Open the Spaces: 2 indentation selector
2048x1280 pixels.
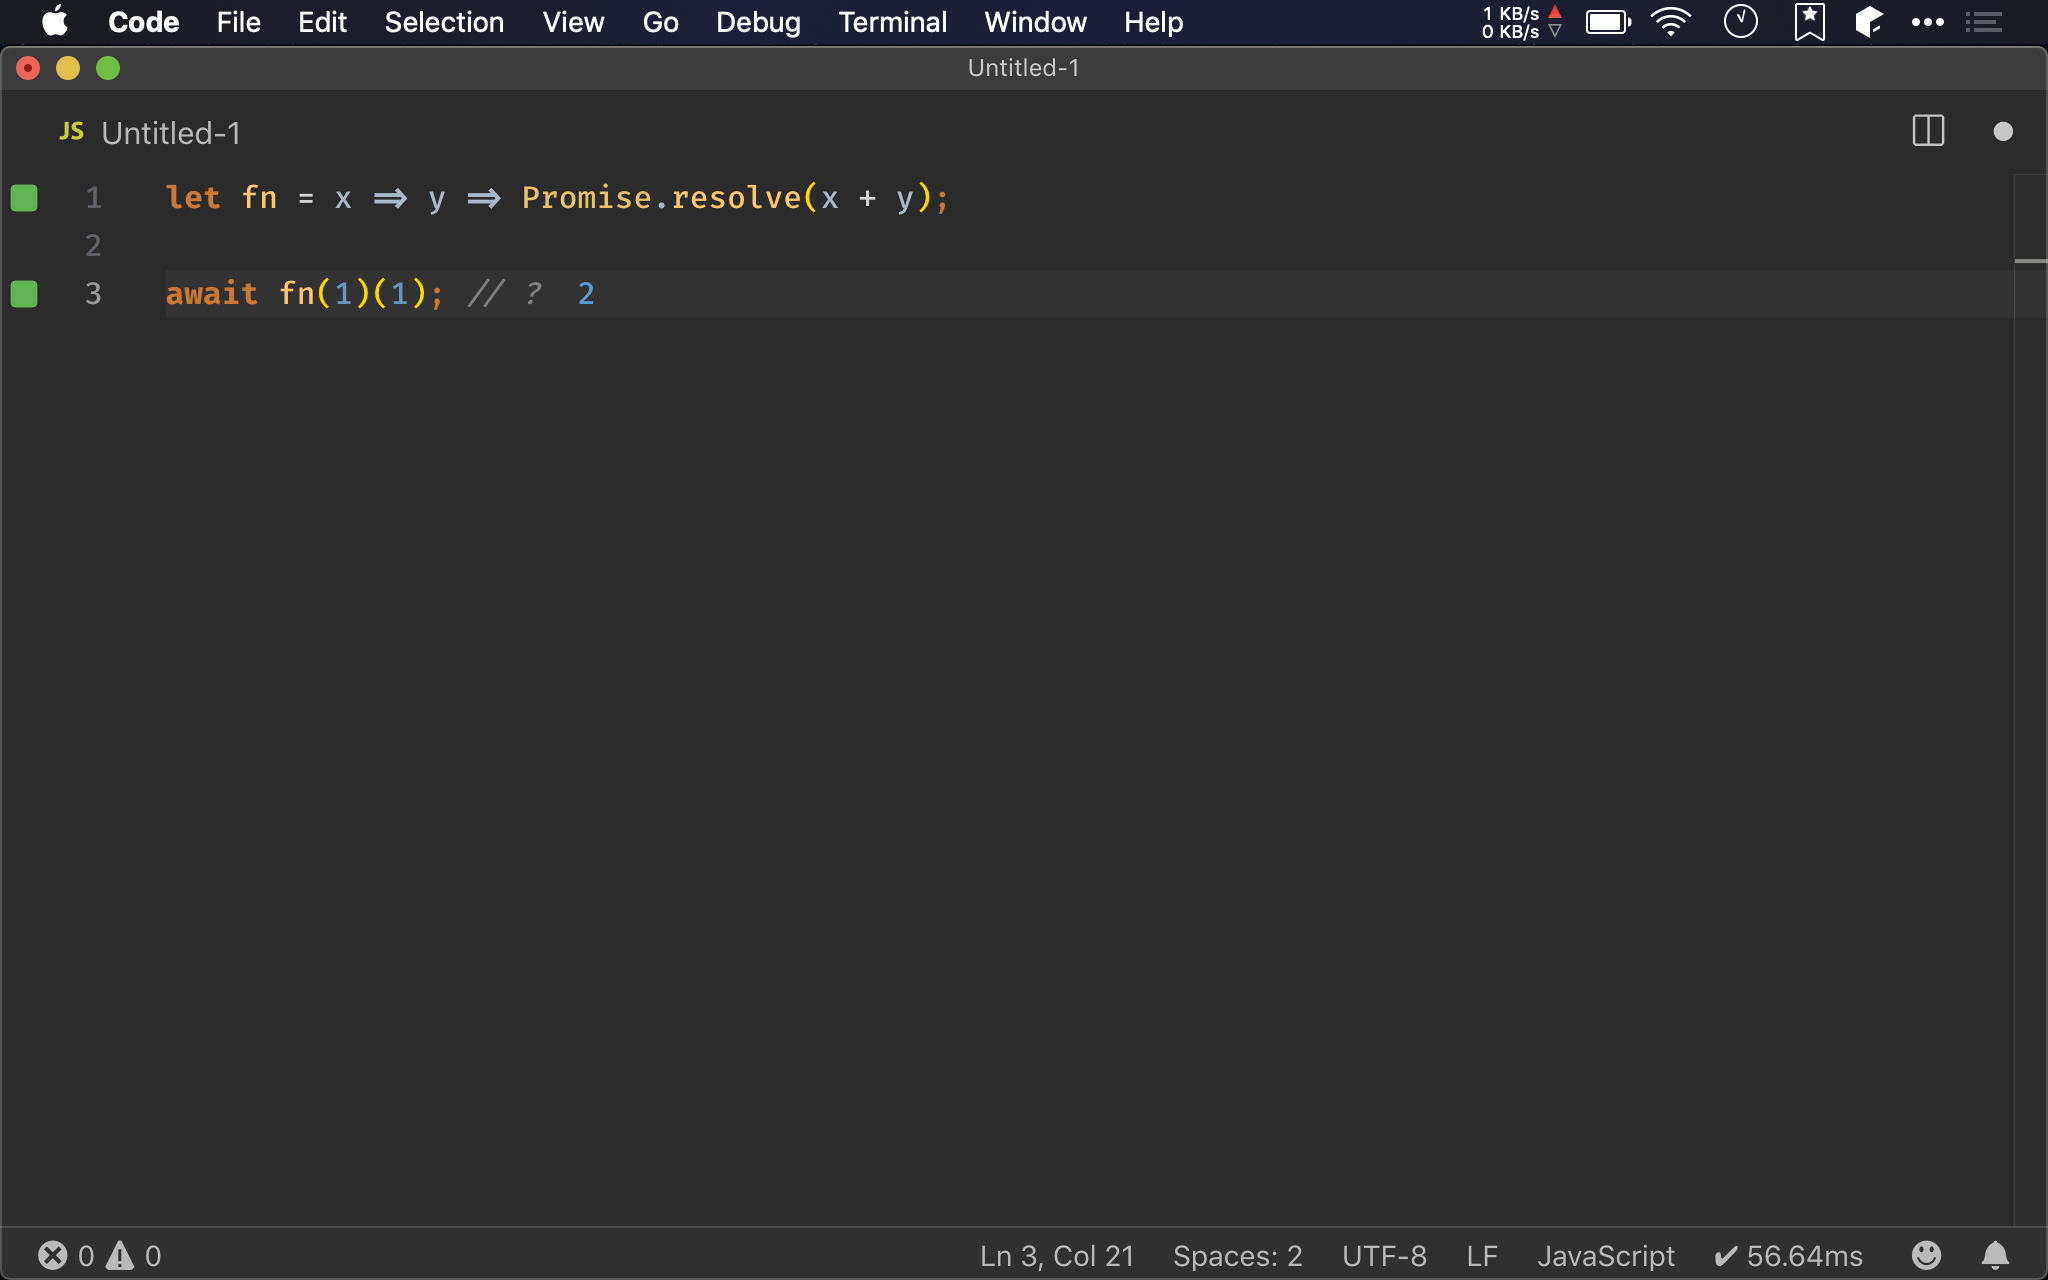1237,1255
